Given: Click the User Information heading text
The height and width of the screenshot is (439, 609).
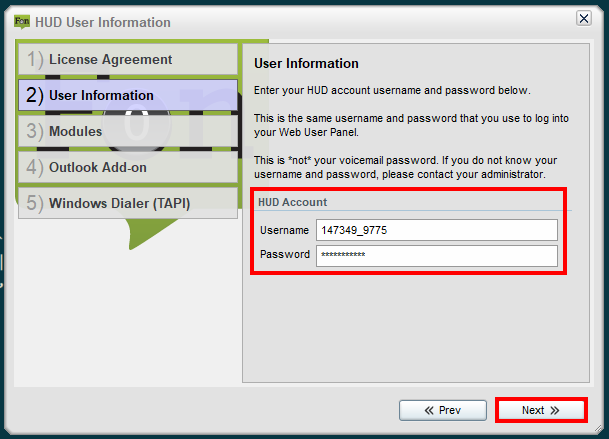Looking at the screenshot, I should (306, 63).
